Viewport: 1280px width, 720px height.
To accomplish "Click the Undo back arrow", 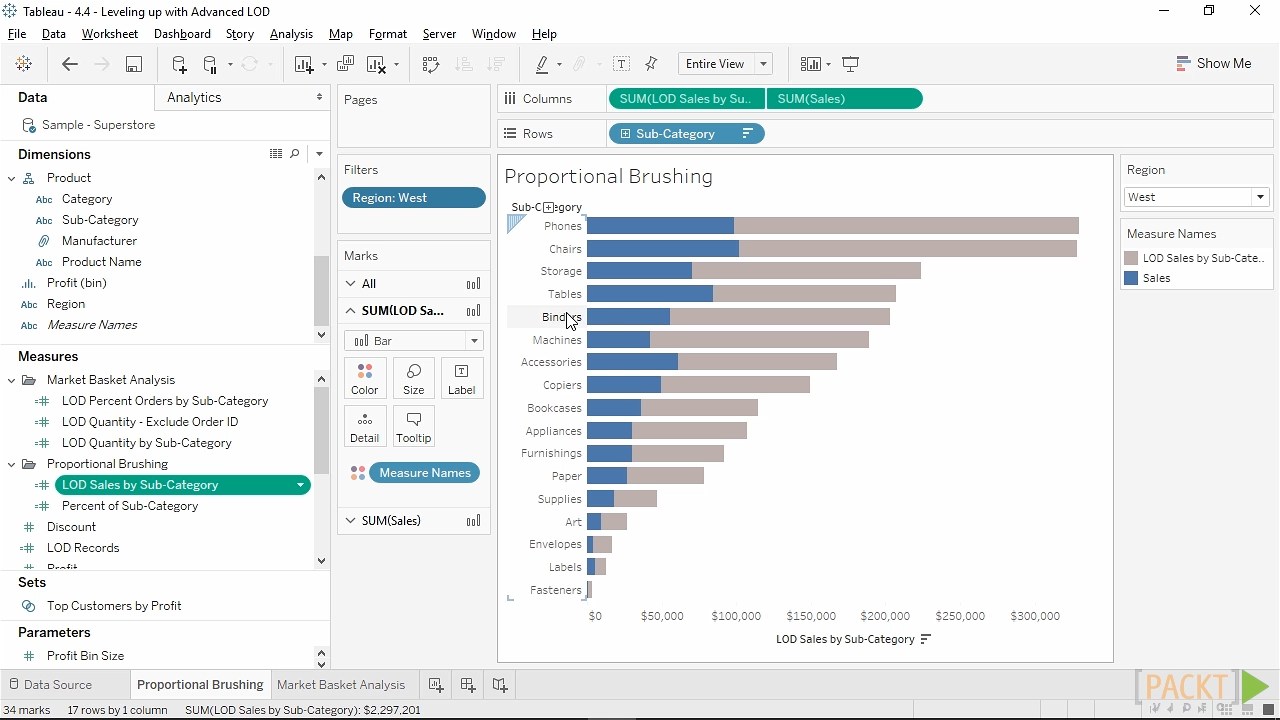I will pyautogui.click(x=69, y=64).
